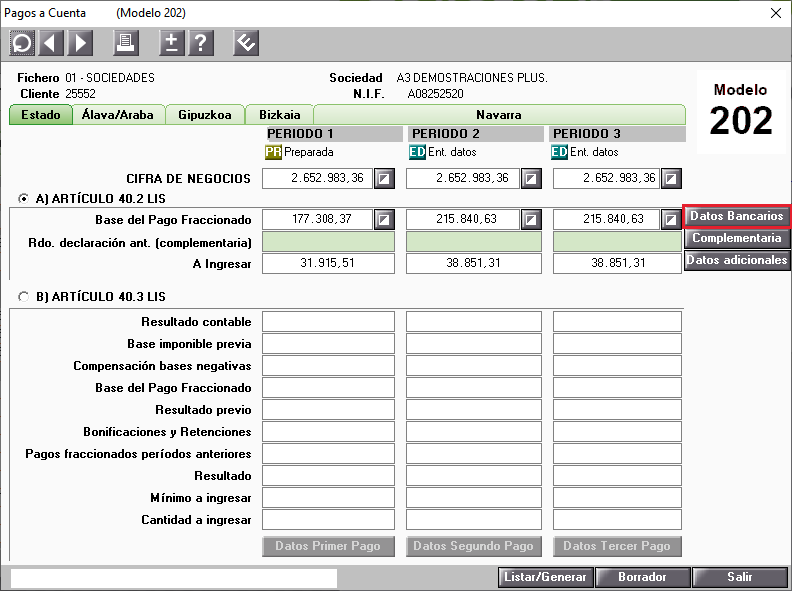Open detail for Periodo 2 Base del Pago Fraccionado
792x591 pixels.
point(531,219)
